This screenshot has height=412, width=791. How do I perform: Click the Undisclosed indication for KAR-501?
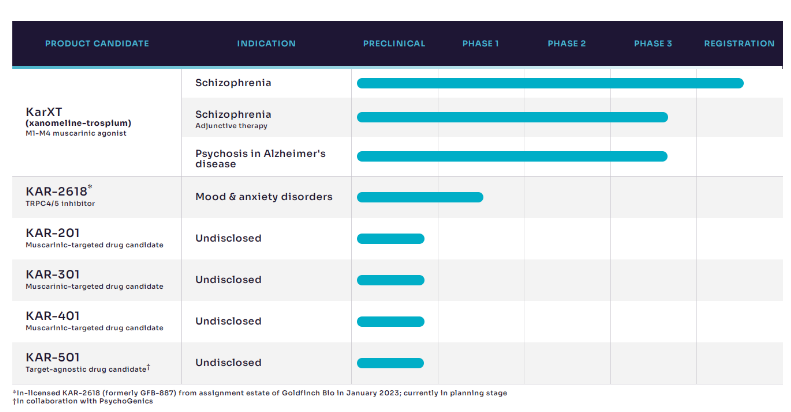point(228,363)
